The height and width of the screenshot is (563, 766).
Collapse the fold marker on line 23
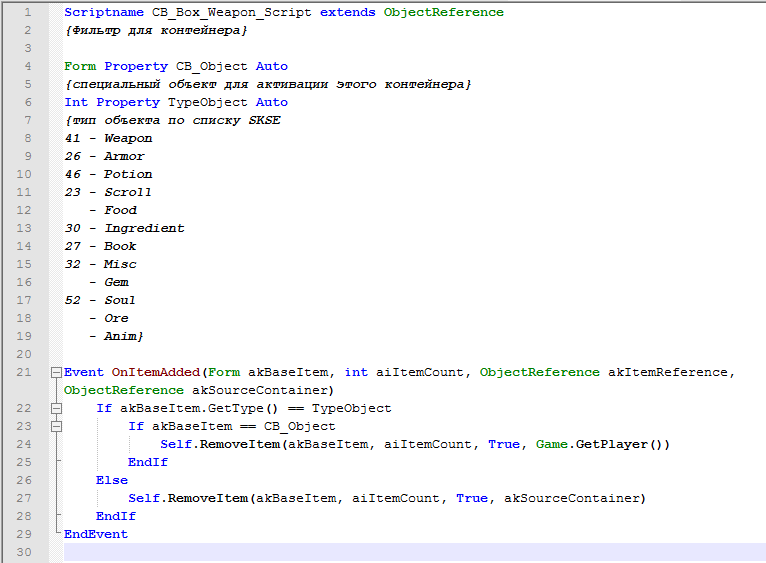pyautogui.click(x=56, y=427)
